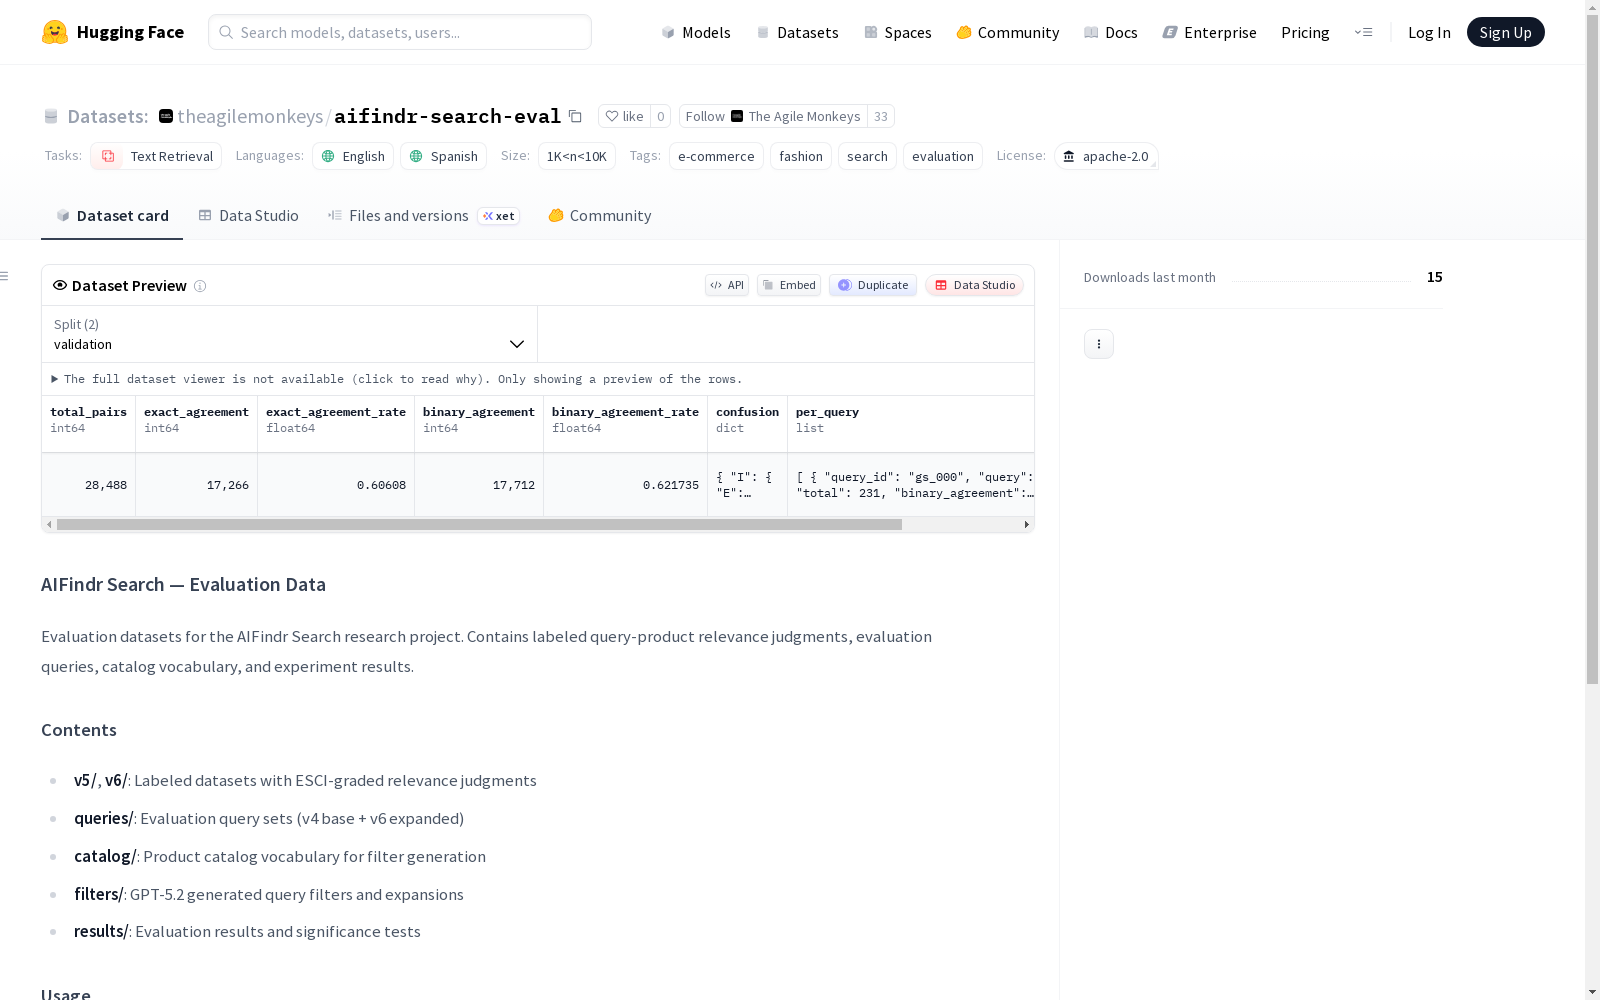Switch to the Dataset card tab
1600x1000 pixels.
pos(112,215)
